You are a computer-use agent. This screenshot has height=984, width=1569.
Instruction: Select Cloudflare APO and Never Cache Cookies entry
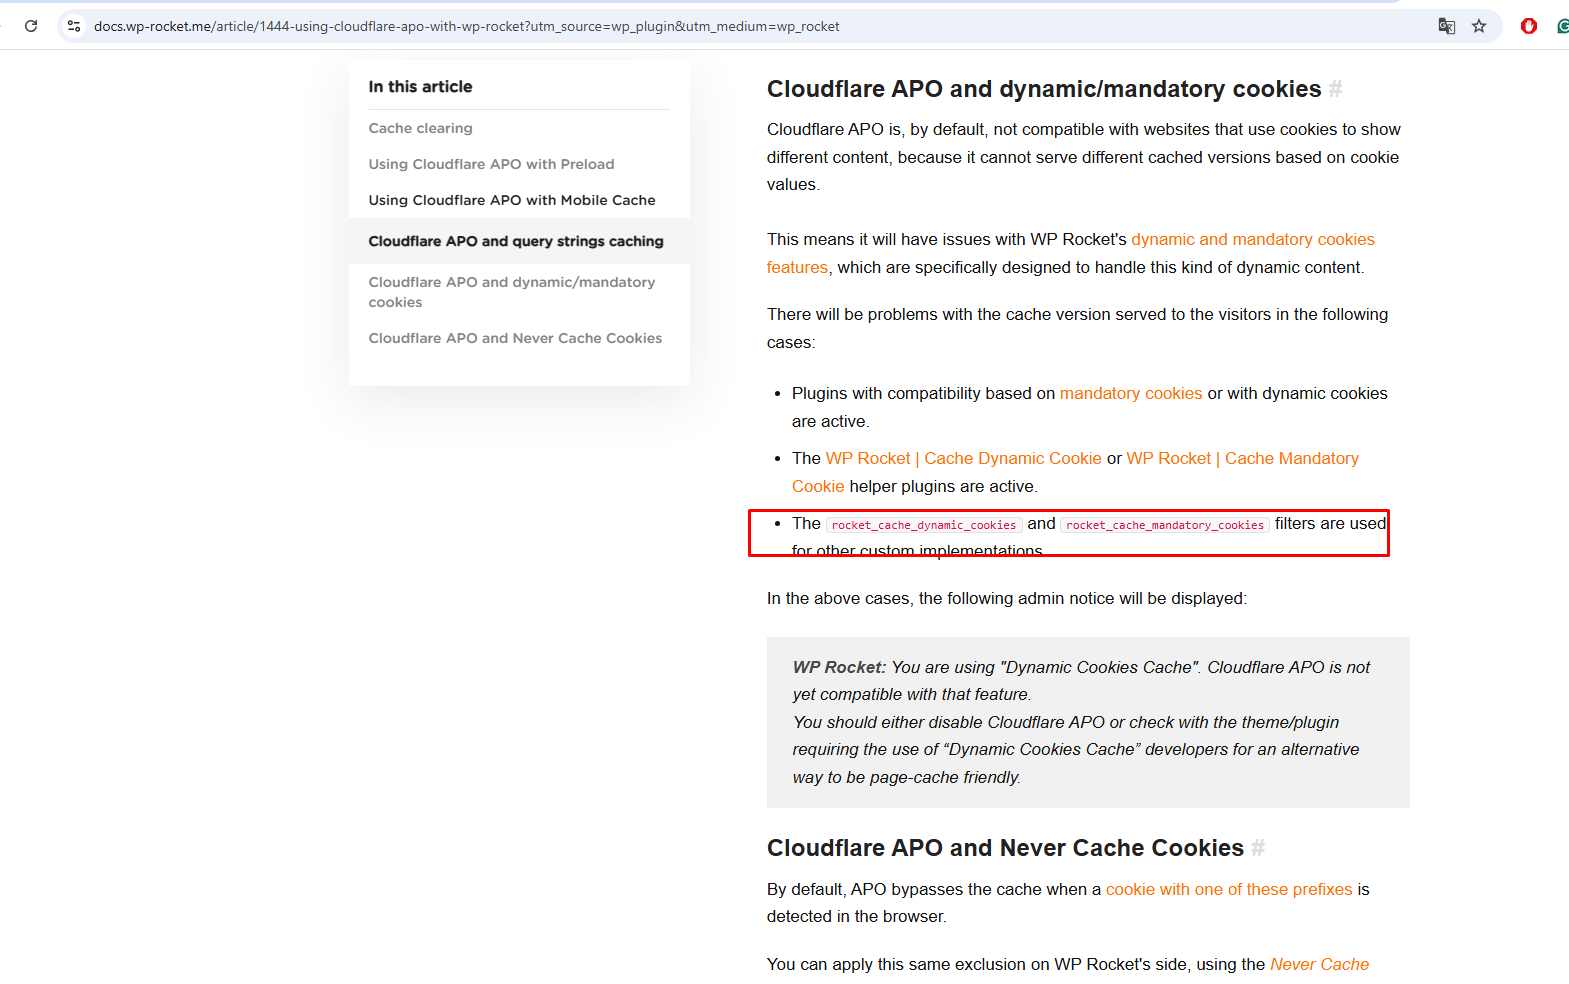[x=514, y=338]
